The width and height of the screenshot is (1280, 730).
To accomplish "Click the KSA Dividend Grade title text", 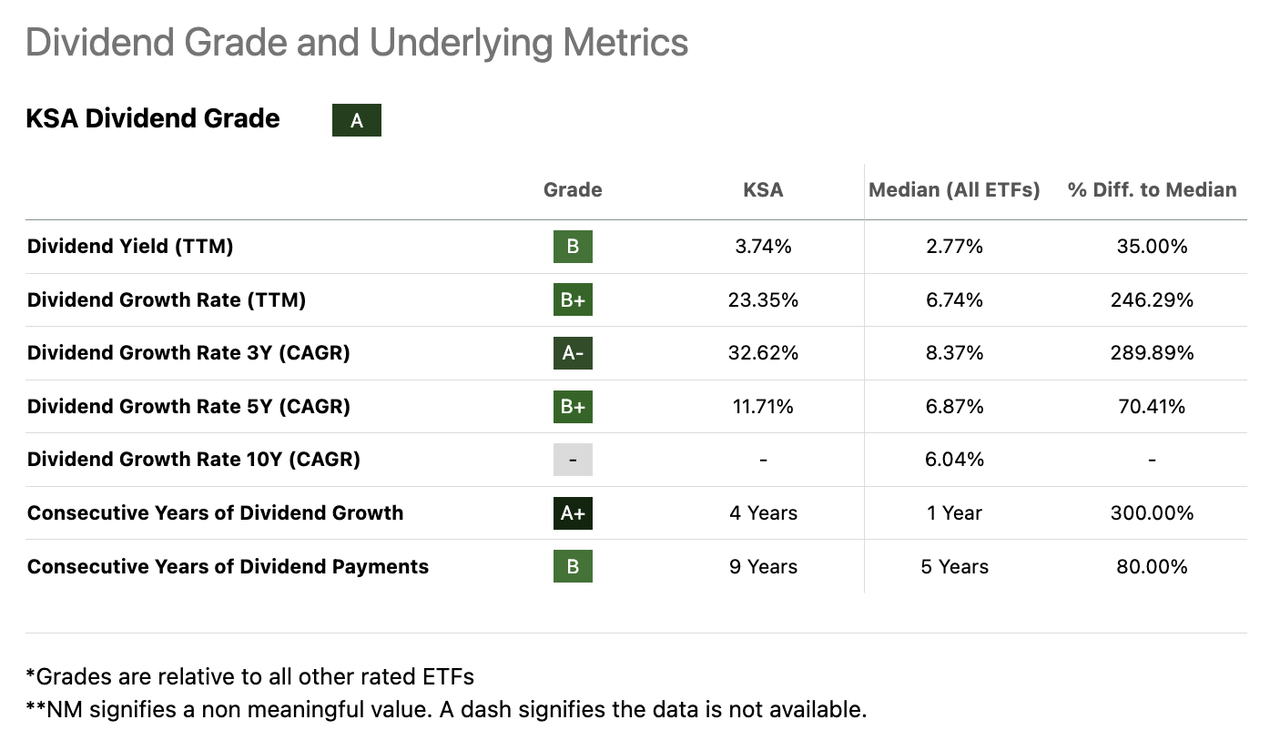I will [152, 119].
